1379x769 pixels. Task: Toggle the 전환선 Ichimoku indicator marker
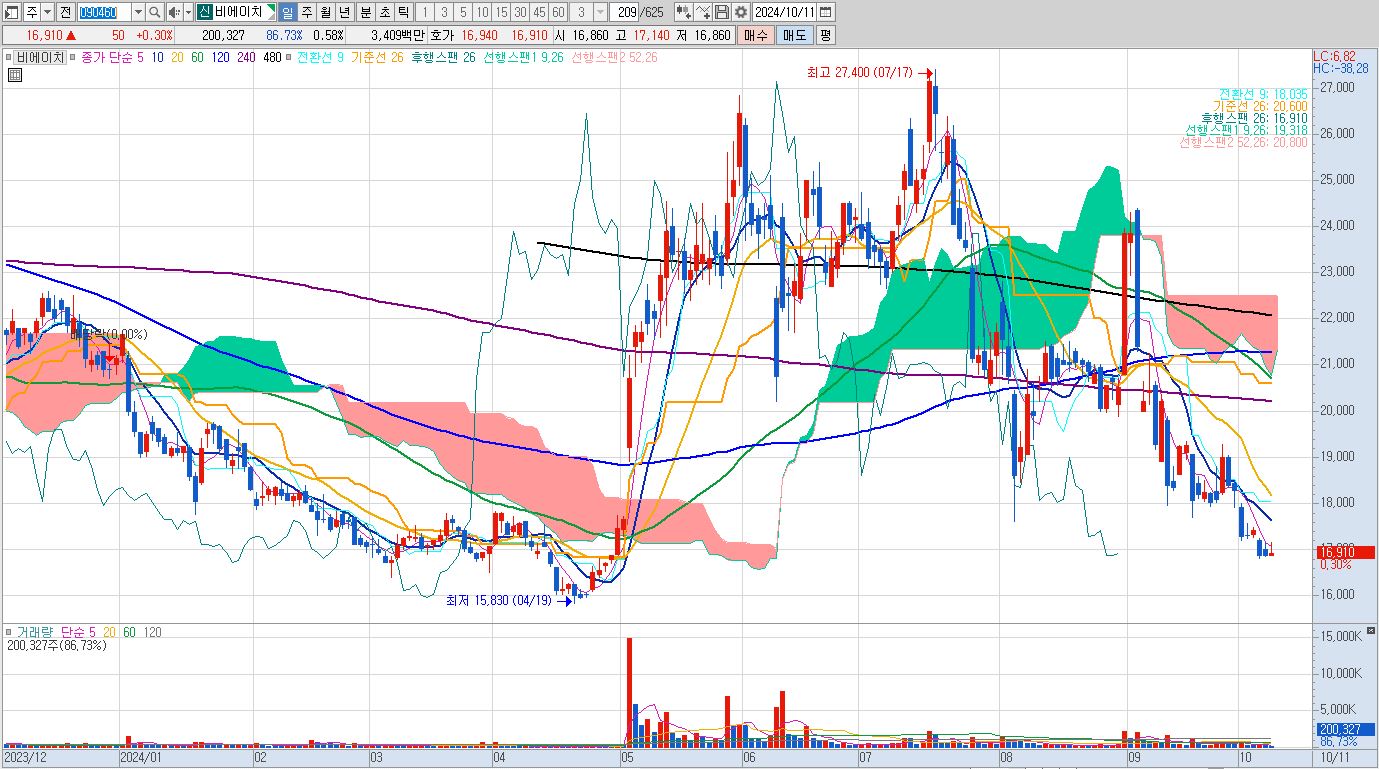[291, 58]
